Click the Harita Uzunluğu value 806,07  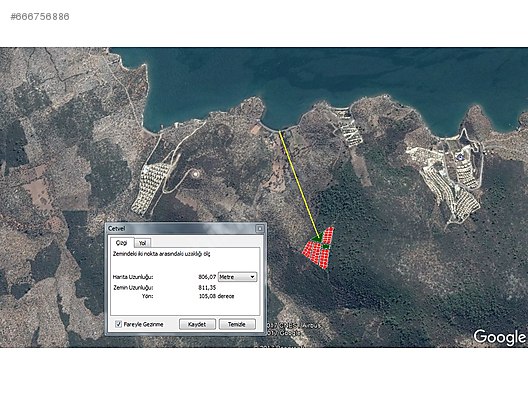[207, 277]
